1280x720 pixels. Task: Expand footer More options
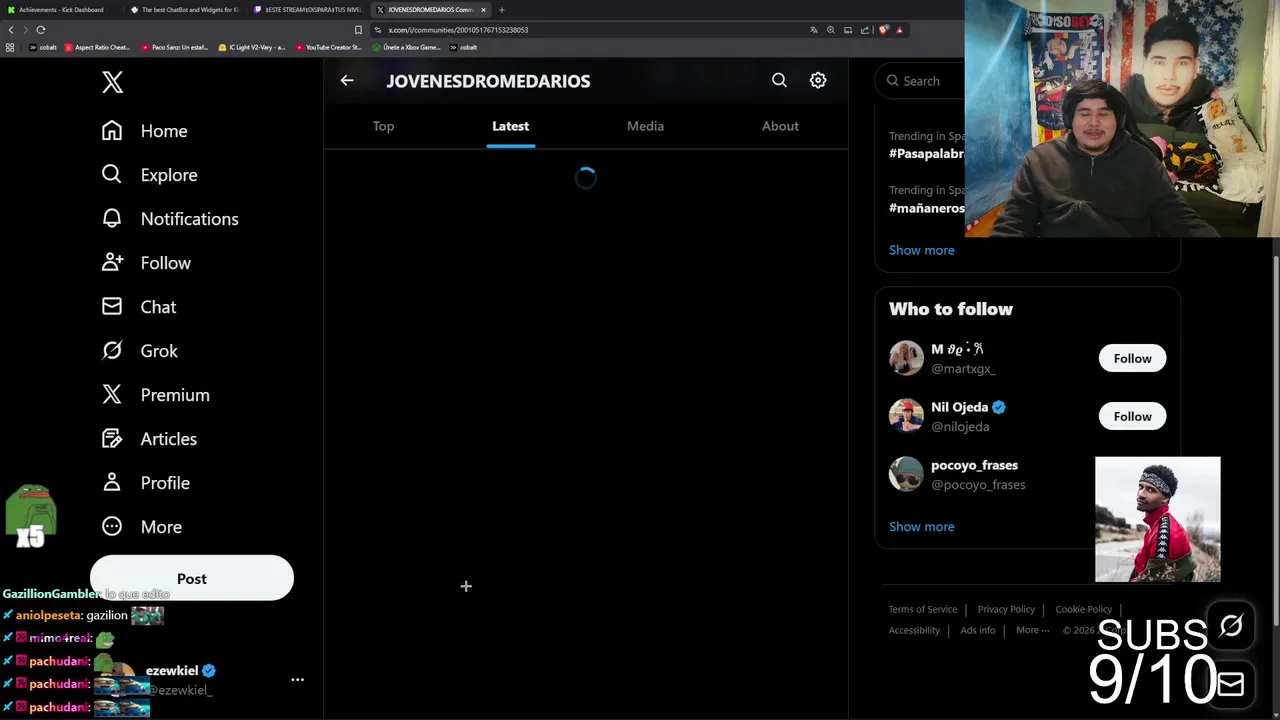[1033, 630]
